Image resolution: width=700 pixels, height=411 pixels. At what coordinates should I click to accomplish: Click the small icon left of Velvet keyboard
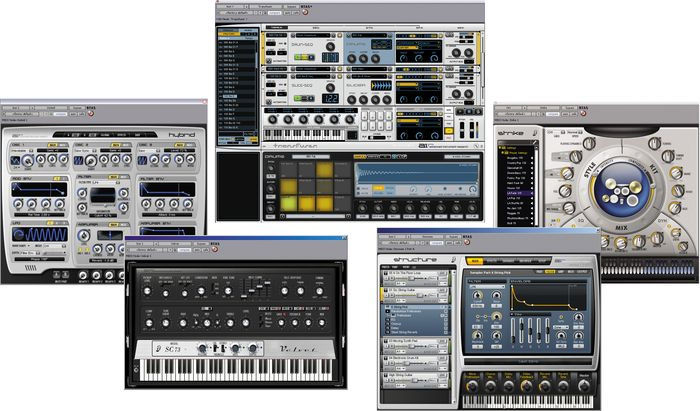[x=136, y=369]
